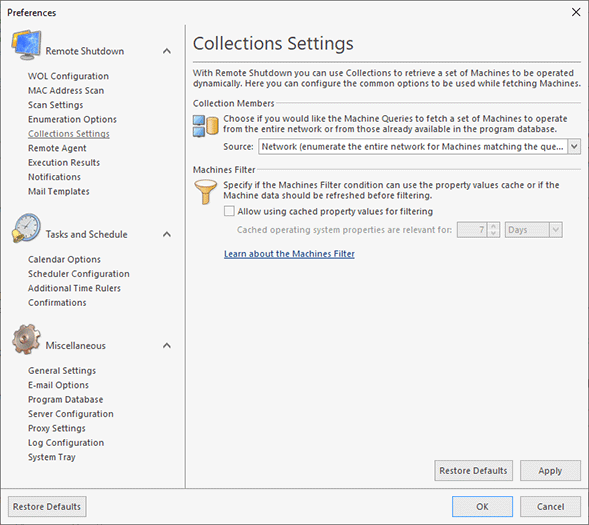Screen dimensions: 589x525
Task: Select Enumeration Options
Action: [72, 119]
